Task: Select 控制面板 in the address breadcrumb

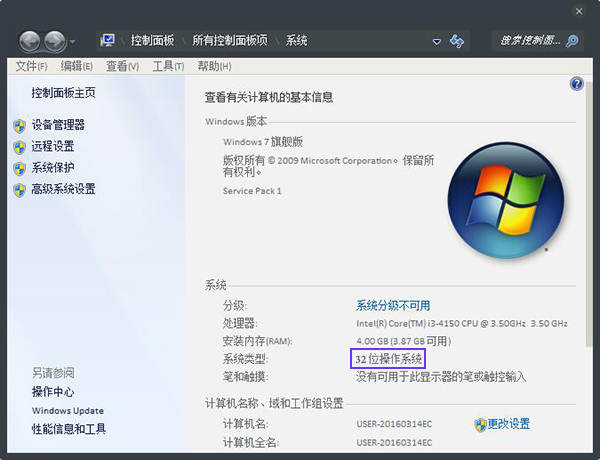Action: pyautogui.click(x=152, y=40)
